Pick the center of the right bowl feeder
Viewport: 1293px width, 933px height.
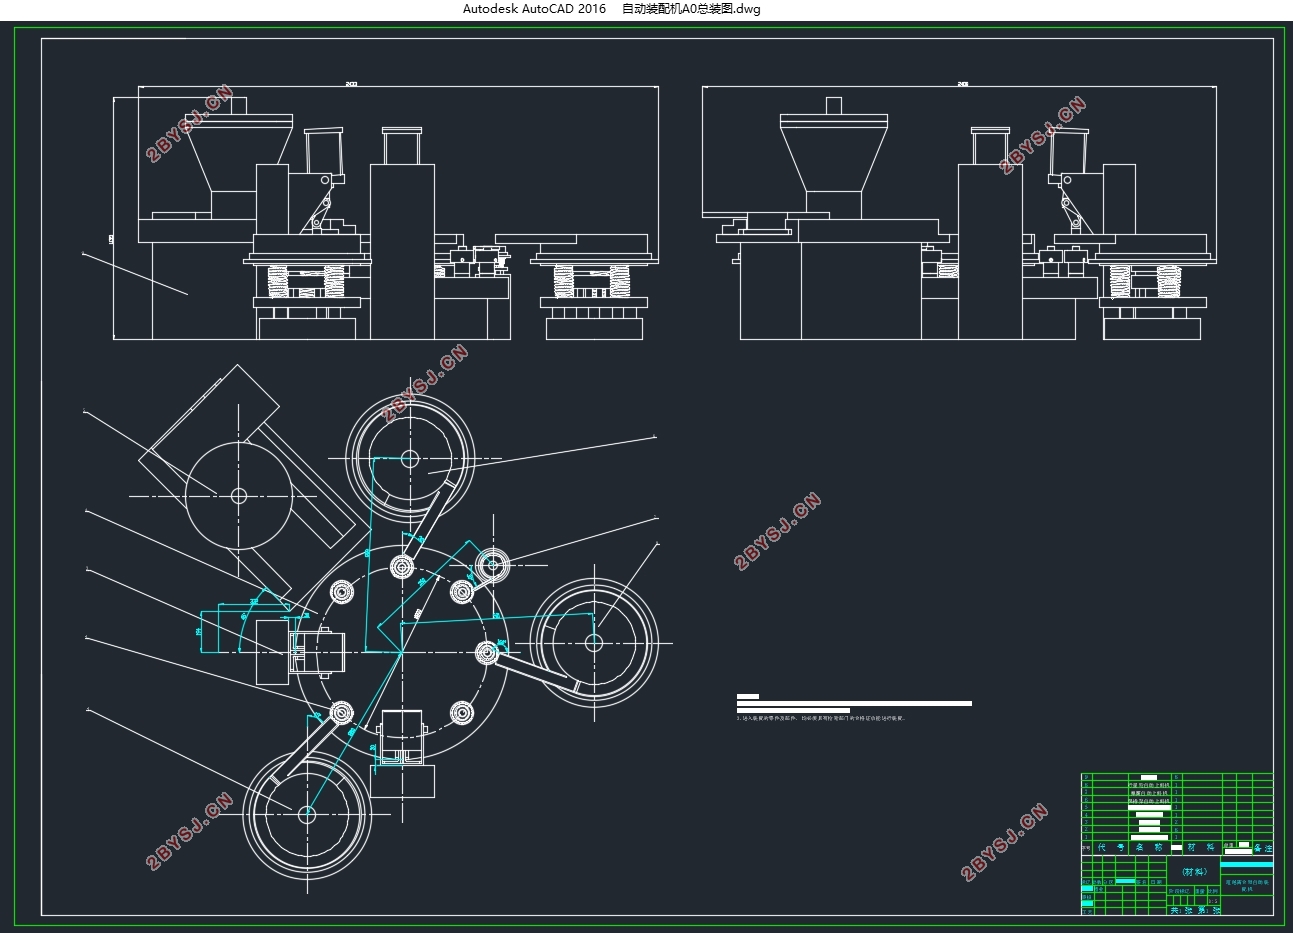click(593, 642)
